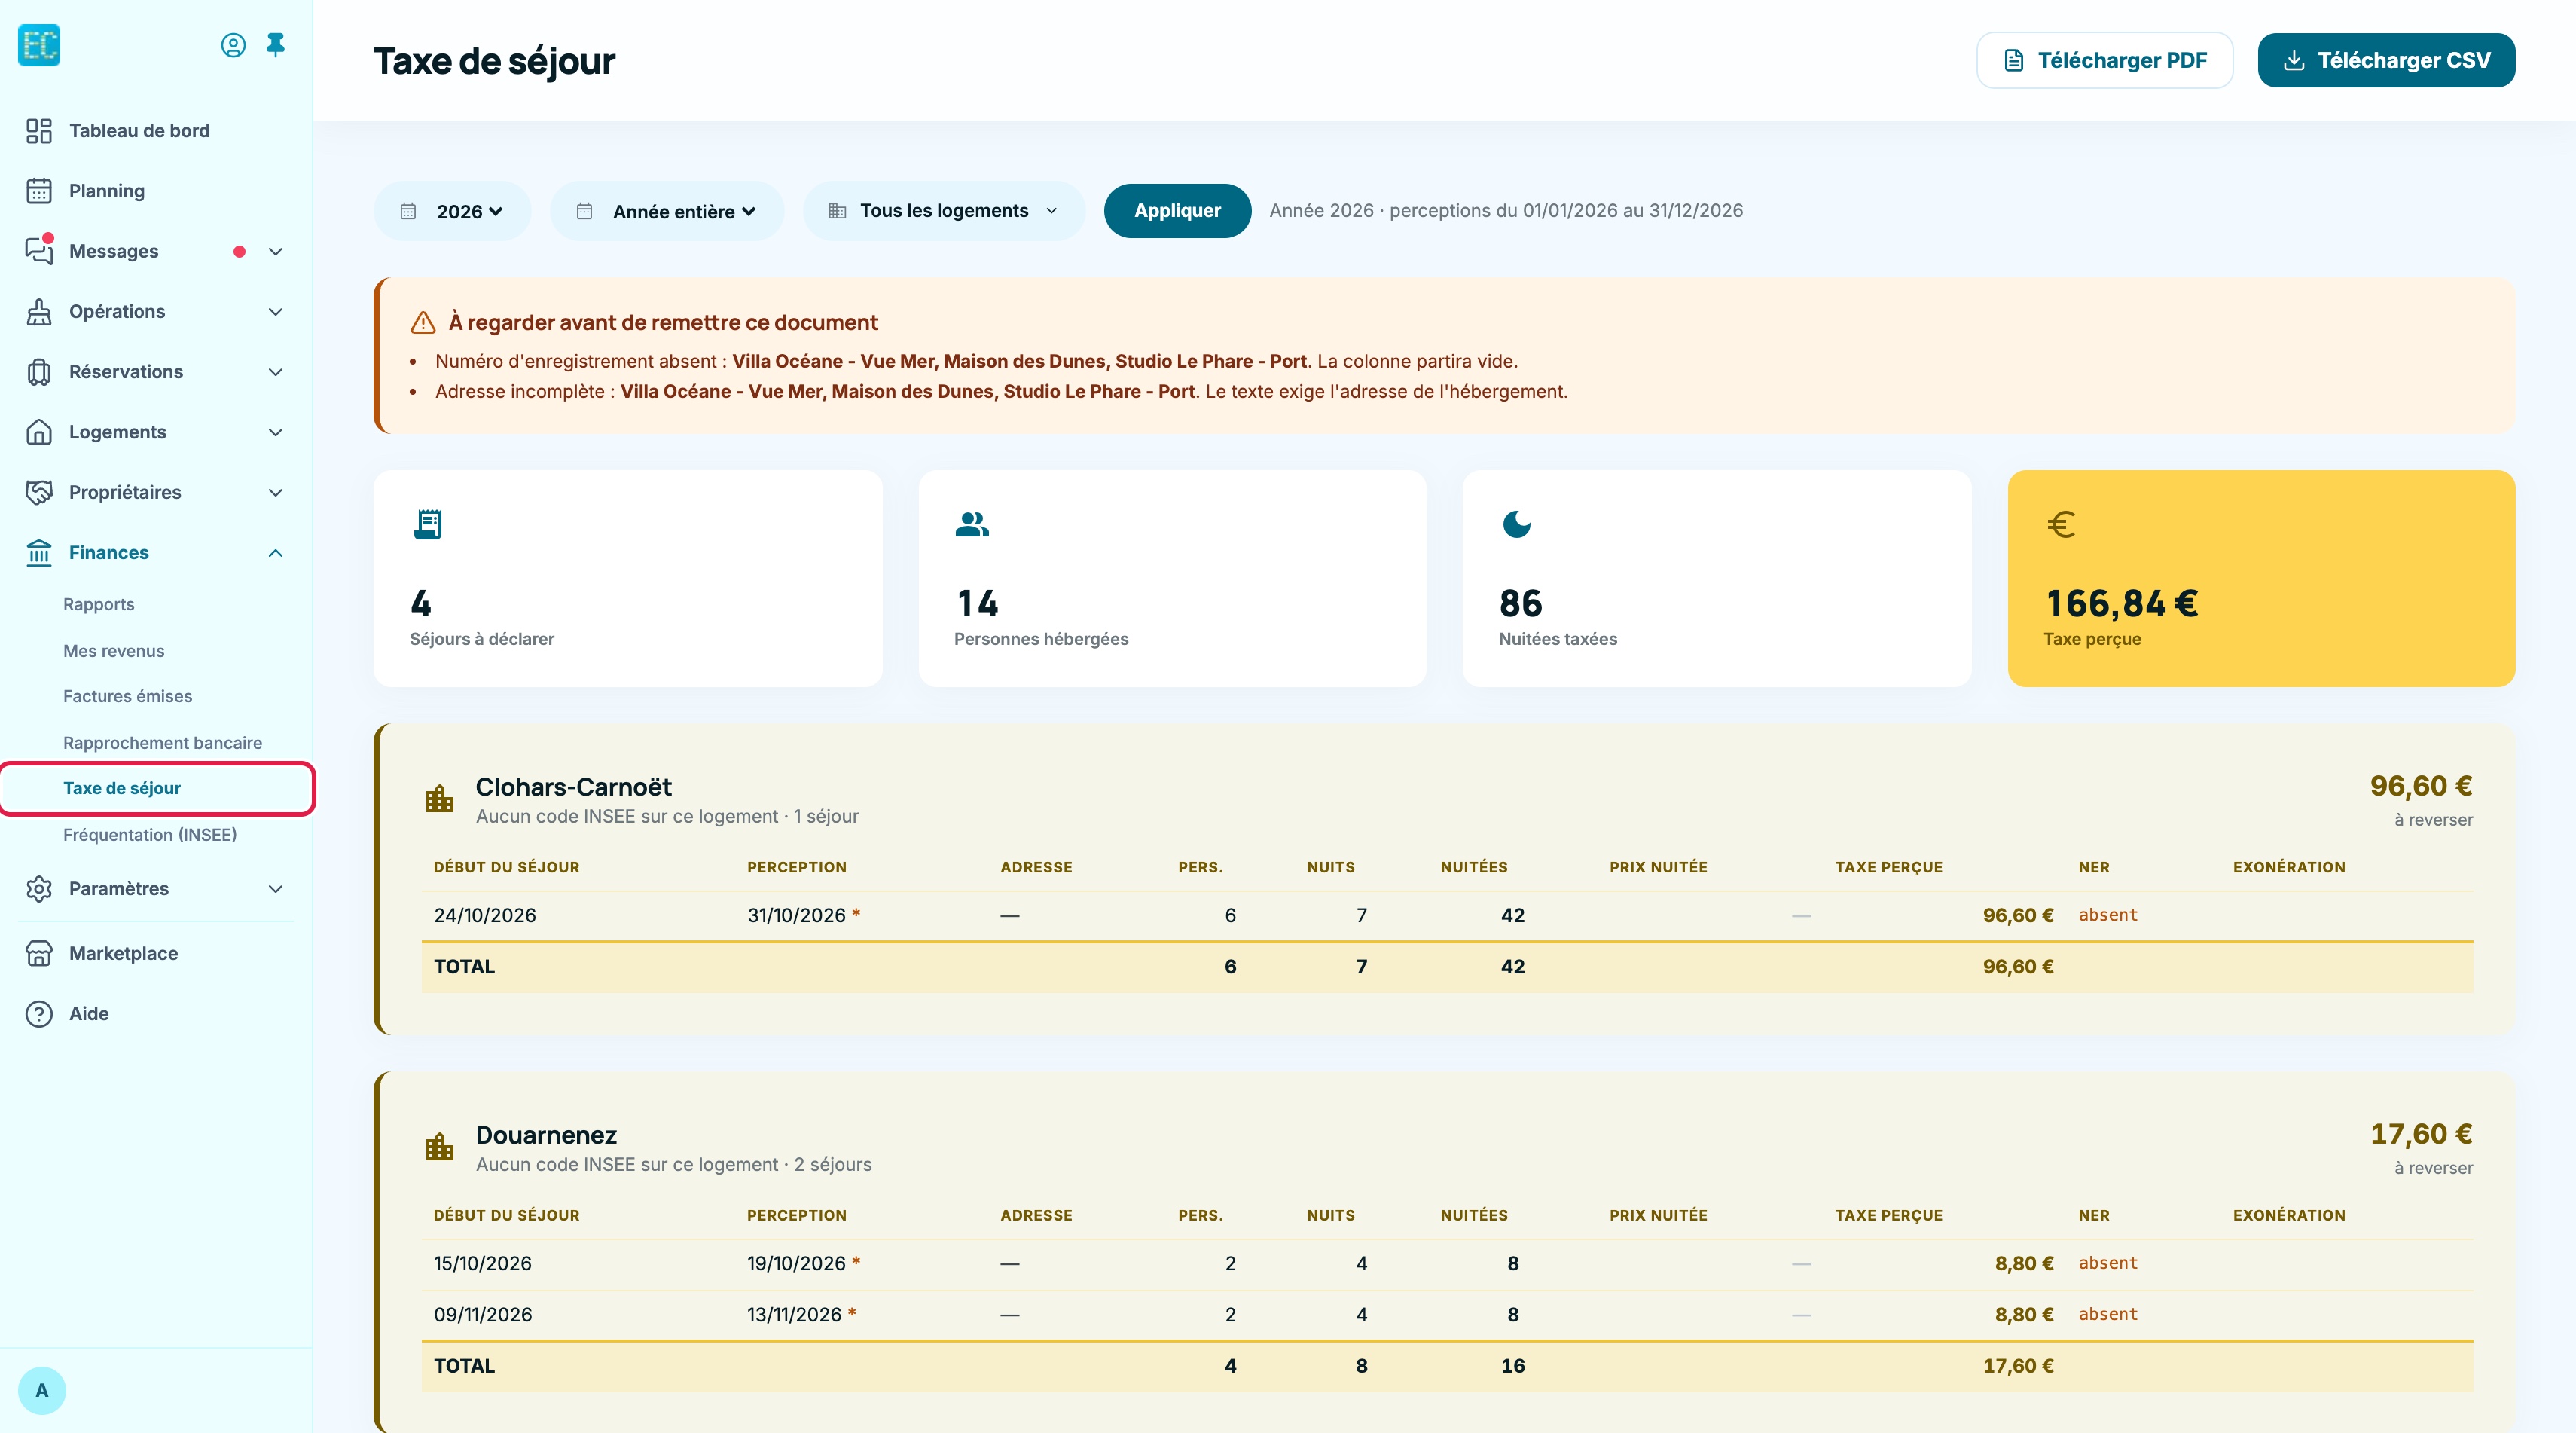Viewport: 2576px width, 1433px height.
Task: Expand the Messages submenu chevron
Action: [276, 252]
